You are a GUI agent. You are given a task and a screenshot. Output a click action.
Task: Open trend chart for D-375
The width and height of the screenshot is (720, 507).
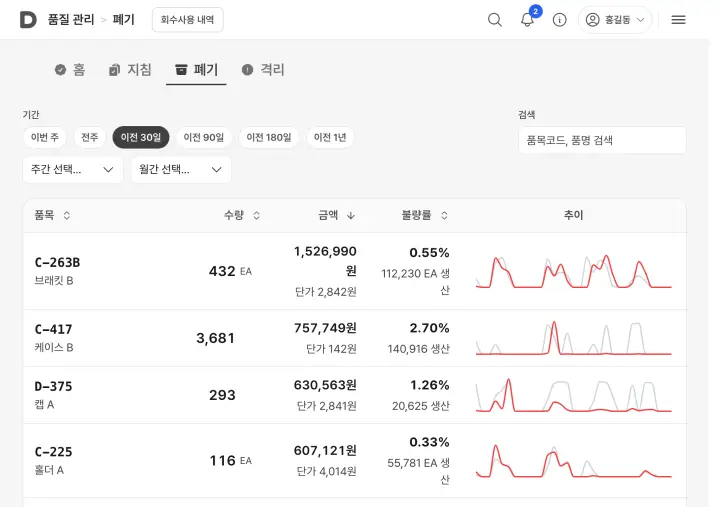(574, 395)
